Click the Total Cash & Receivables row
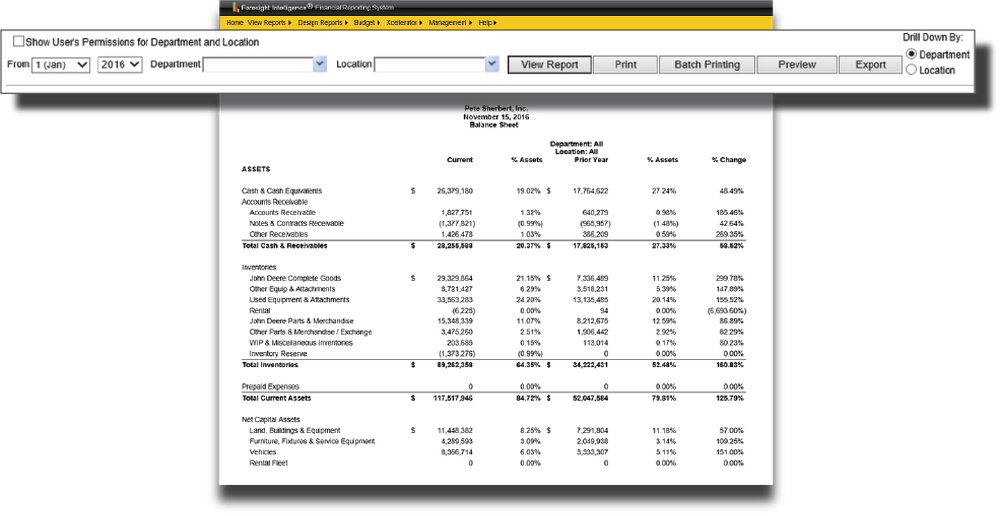This screenshot has height=516, width=1000. pyautogui.click(x=492, y=246)
